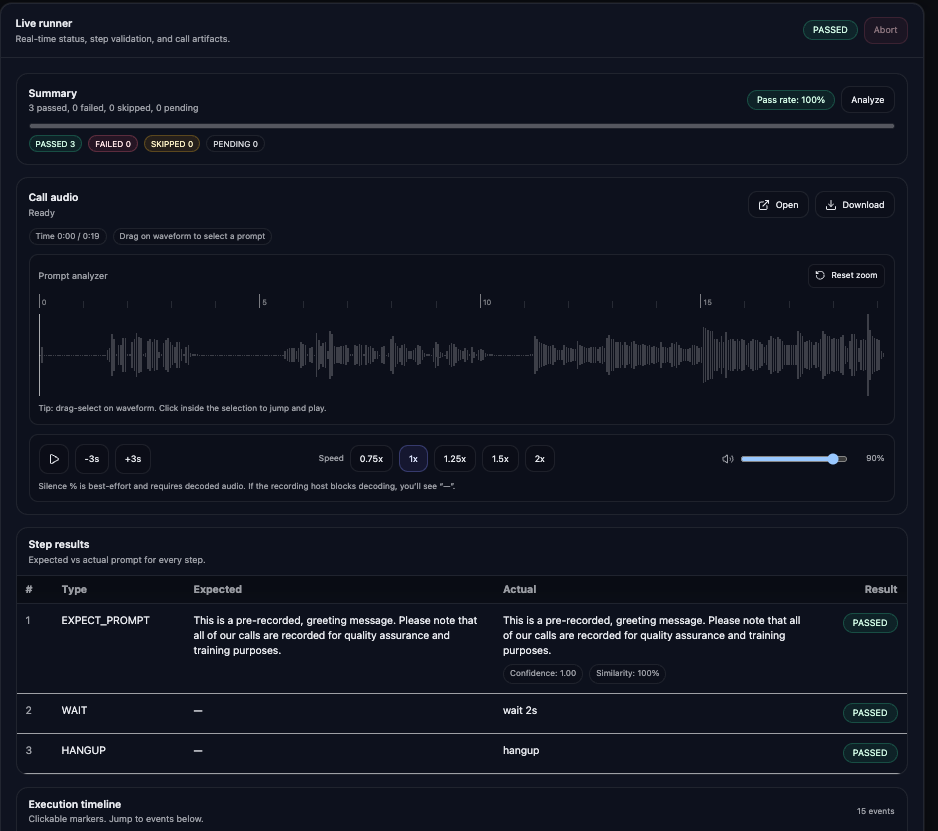Open call audio in new window
This screenshot has width=938, height=831.
(778, 205)
